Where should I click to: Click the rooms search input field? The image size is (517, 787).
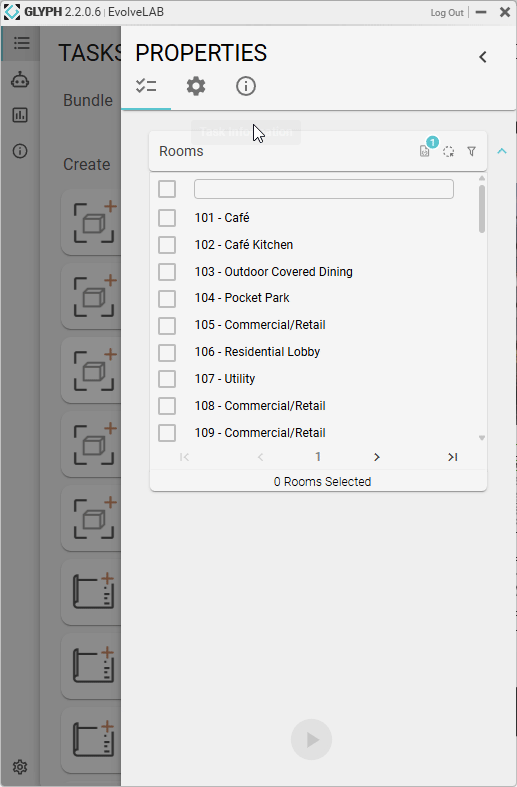(x=324, y=189)
